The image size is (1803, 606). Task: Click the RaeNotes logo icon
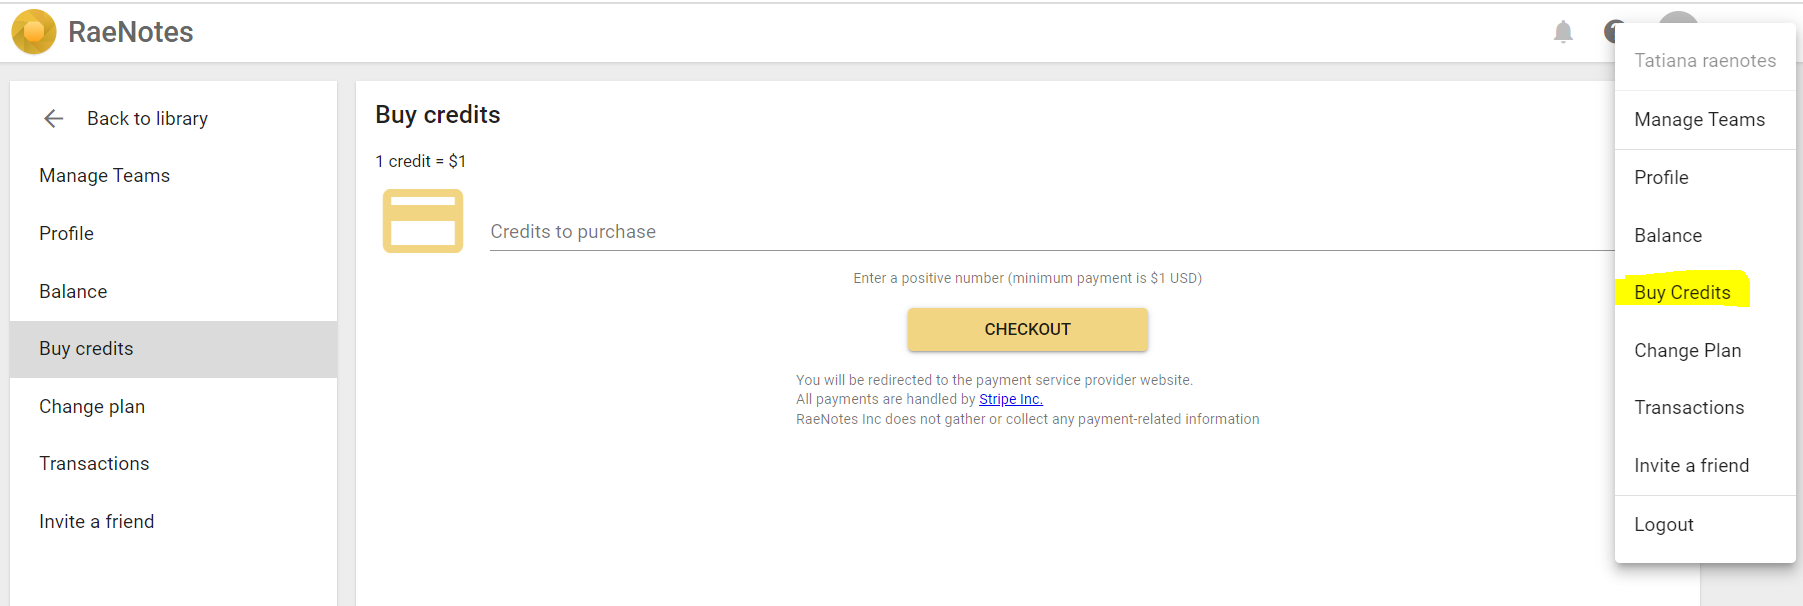coord(33,32)
